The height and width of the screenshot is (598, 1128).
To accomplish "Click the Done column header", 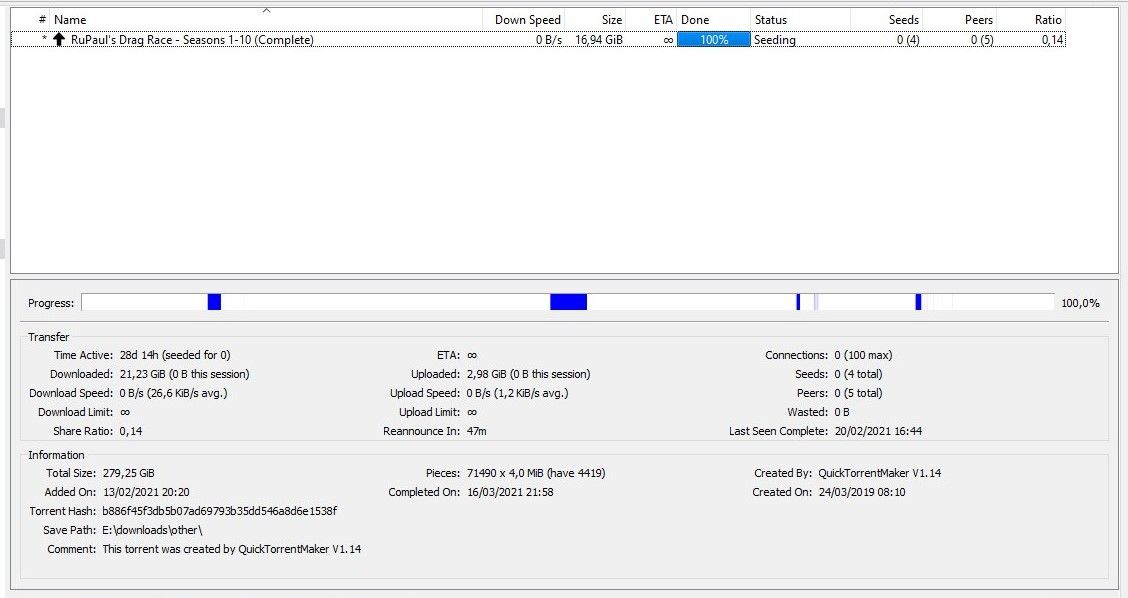I will 695,20.
